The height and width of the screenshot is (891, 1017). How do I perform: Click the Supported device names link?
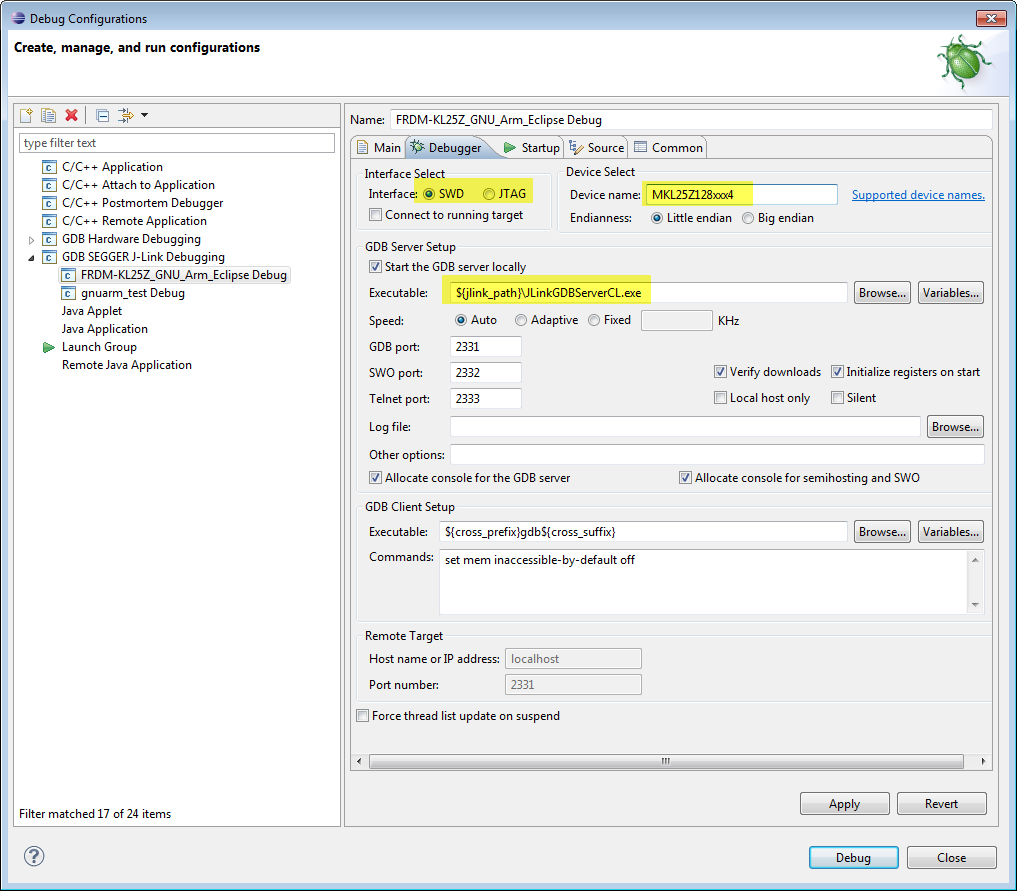(917, 195)
